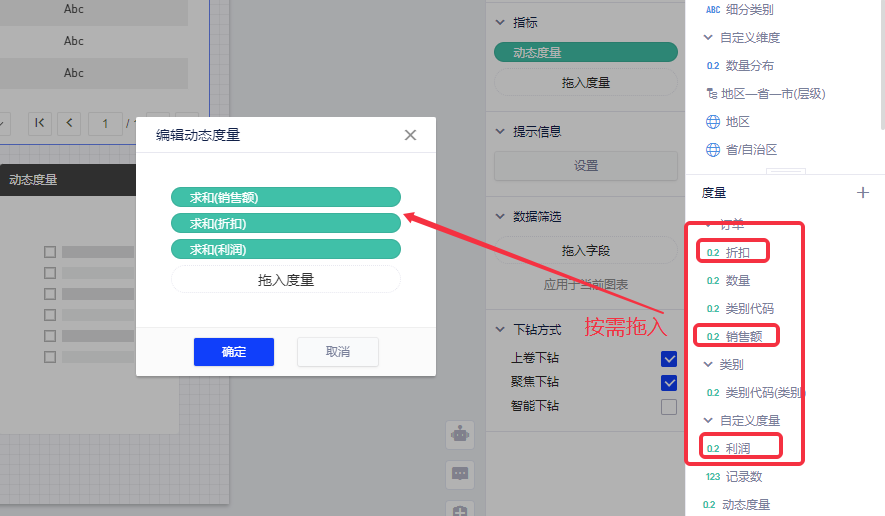This screenshot has height=516, width=885.
Task: Click the 取消 button
Action: click(338, 352)
